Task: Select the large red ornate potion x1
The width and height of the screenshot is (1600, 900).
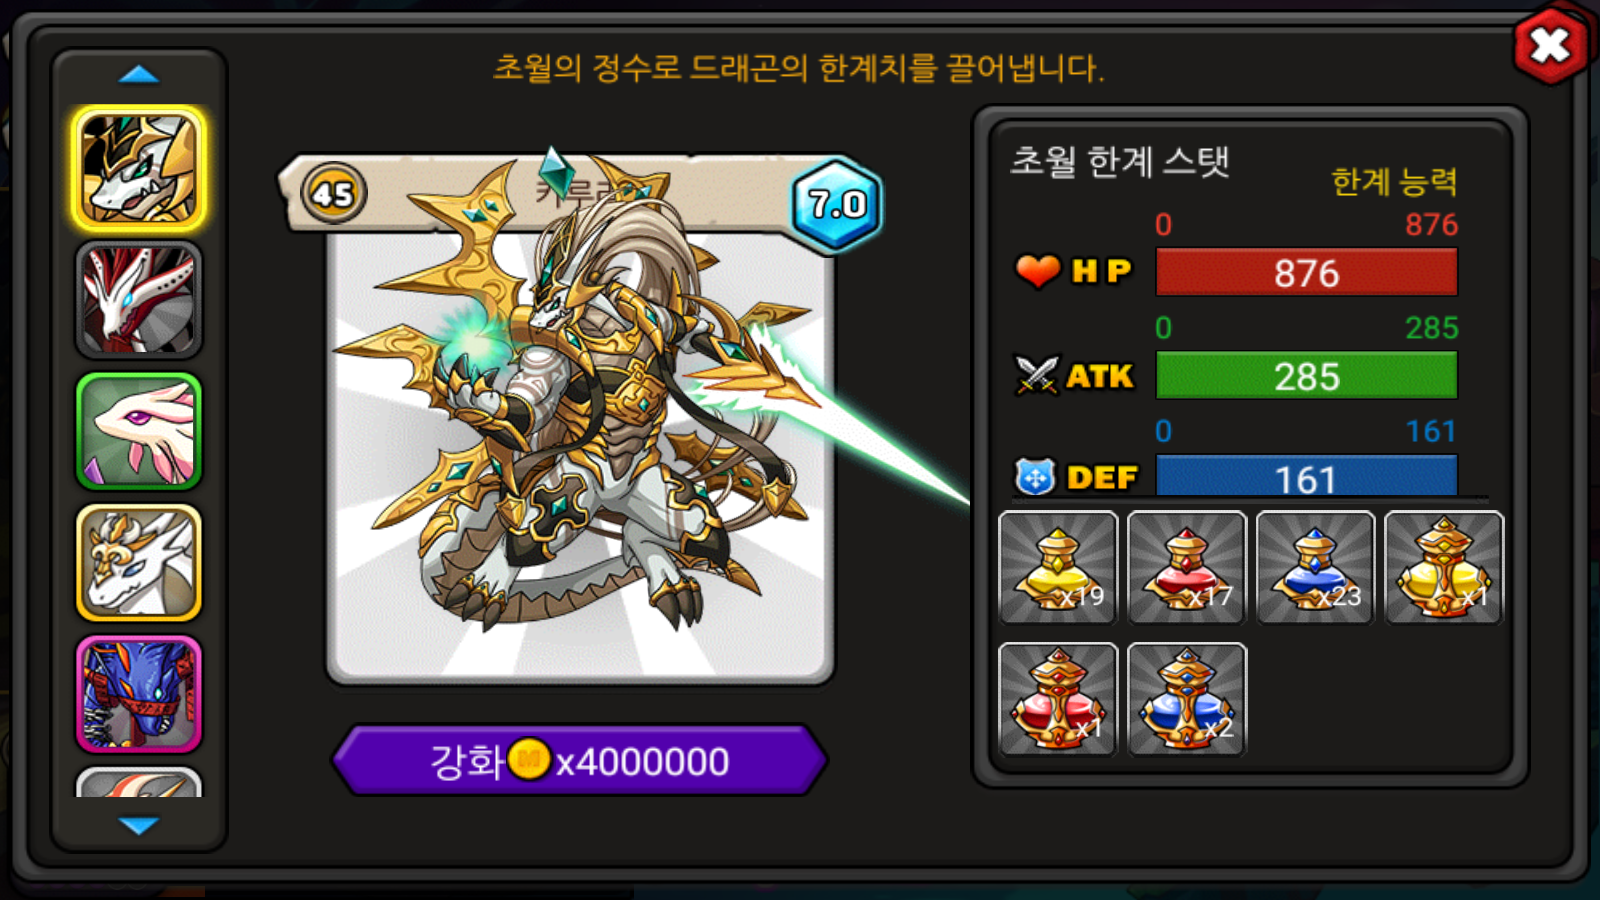Action: [x=1058, y=699]
